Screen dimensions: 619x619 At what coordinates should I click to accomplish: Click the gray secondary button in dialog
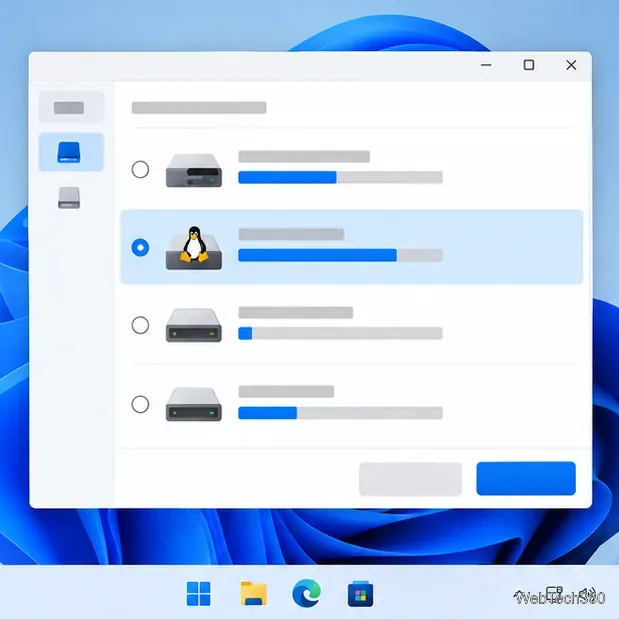411,479
